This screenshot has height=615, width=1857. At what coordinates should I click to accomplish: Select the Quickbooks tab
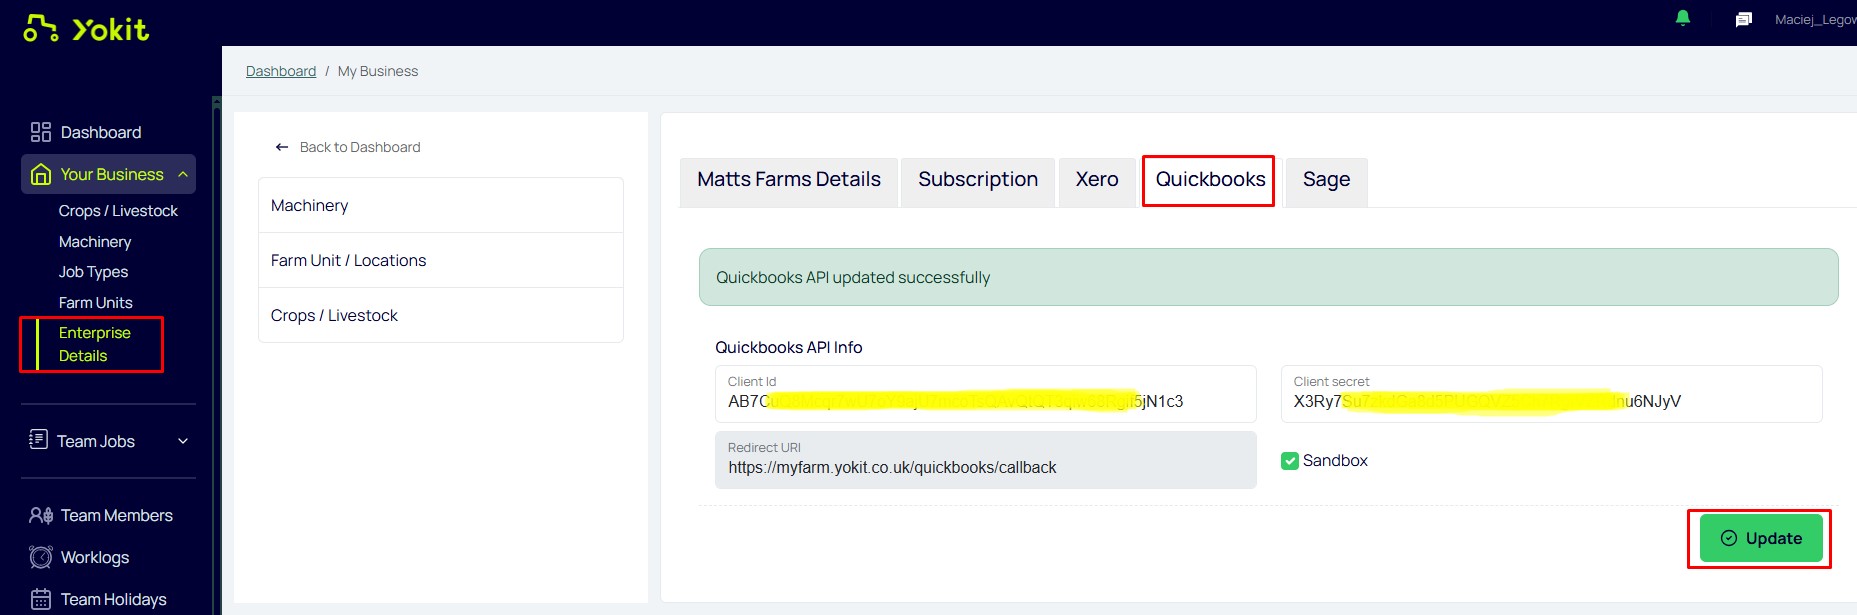1210,180
